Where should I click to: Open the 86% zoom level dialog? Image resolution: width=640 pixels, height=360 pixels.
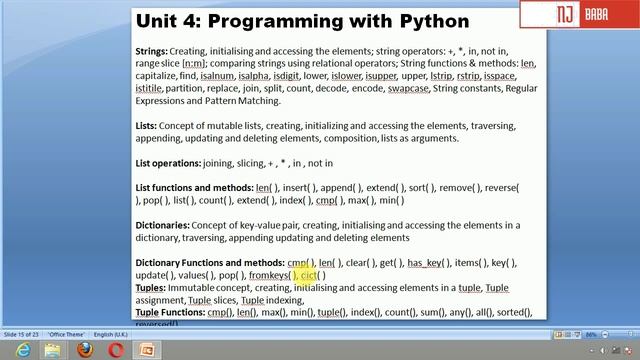(x=591, y=335)
